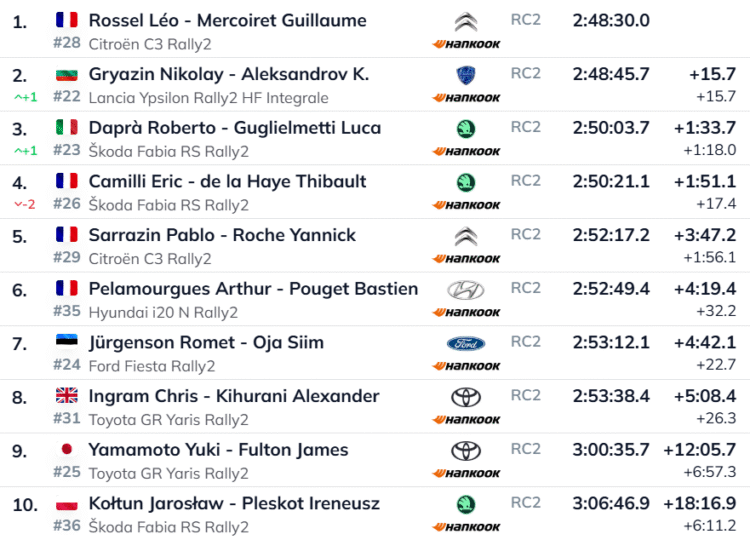The image size is (750, 540).
Task: Click the Citroën logo in Rossel's row
Action: click(x=466, y=22)
